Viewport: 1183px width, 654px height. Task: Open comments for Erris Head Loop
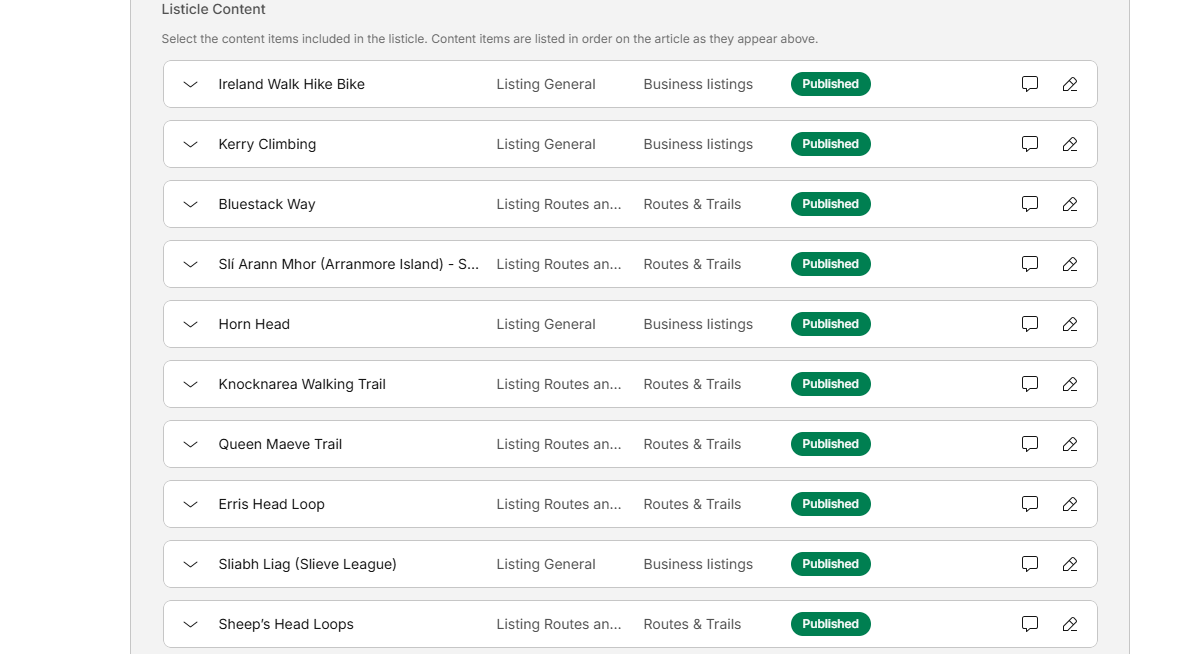pos(1030,504)
